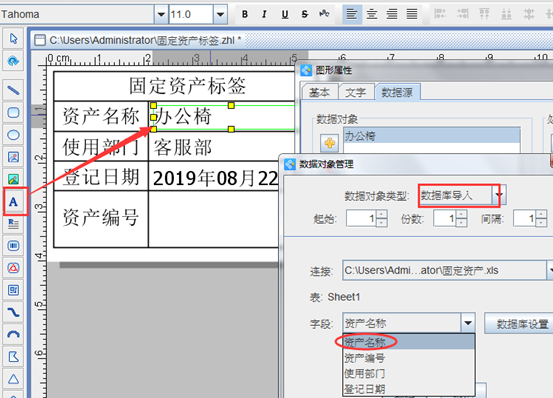The height and width of the screenshot is (398, 553).
Task: Increase the 间隔 value with up arrow
Action: (x=541, y=214)
